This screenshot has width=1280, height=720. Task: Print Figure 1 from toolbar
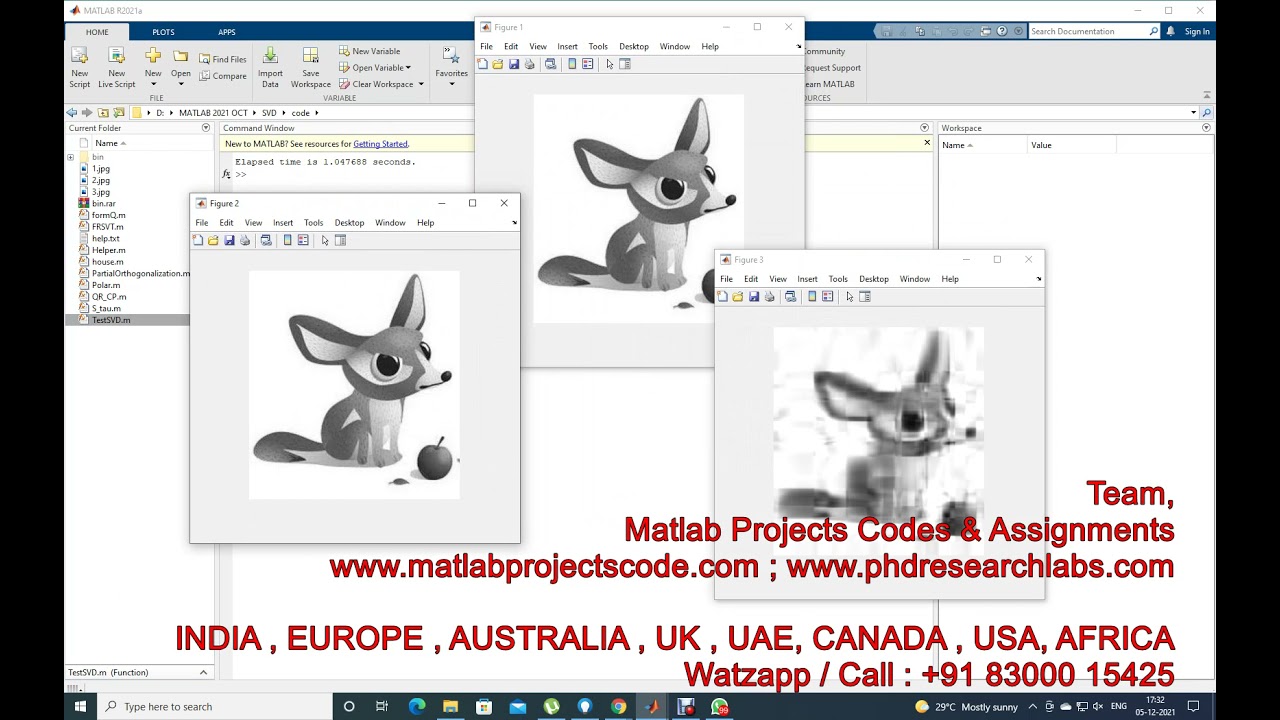530,64
